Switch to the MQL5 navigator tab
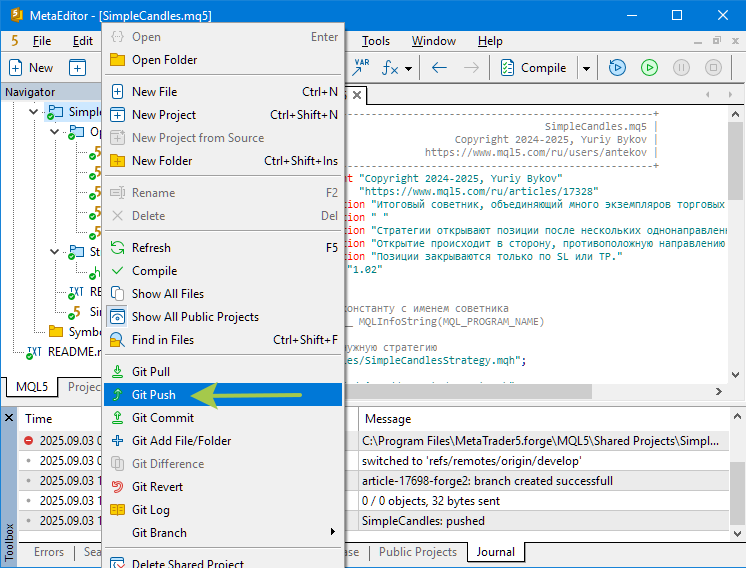Image resolution: width=746 pixels, height=568 pixels. [32, 386]
